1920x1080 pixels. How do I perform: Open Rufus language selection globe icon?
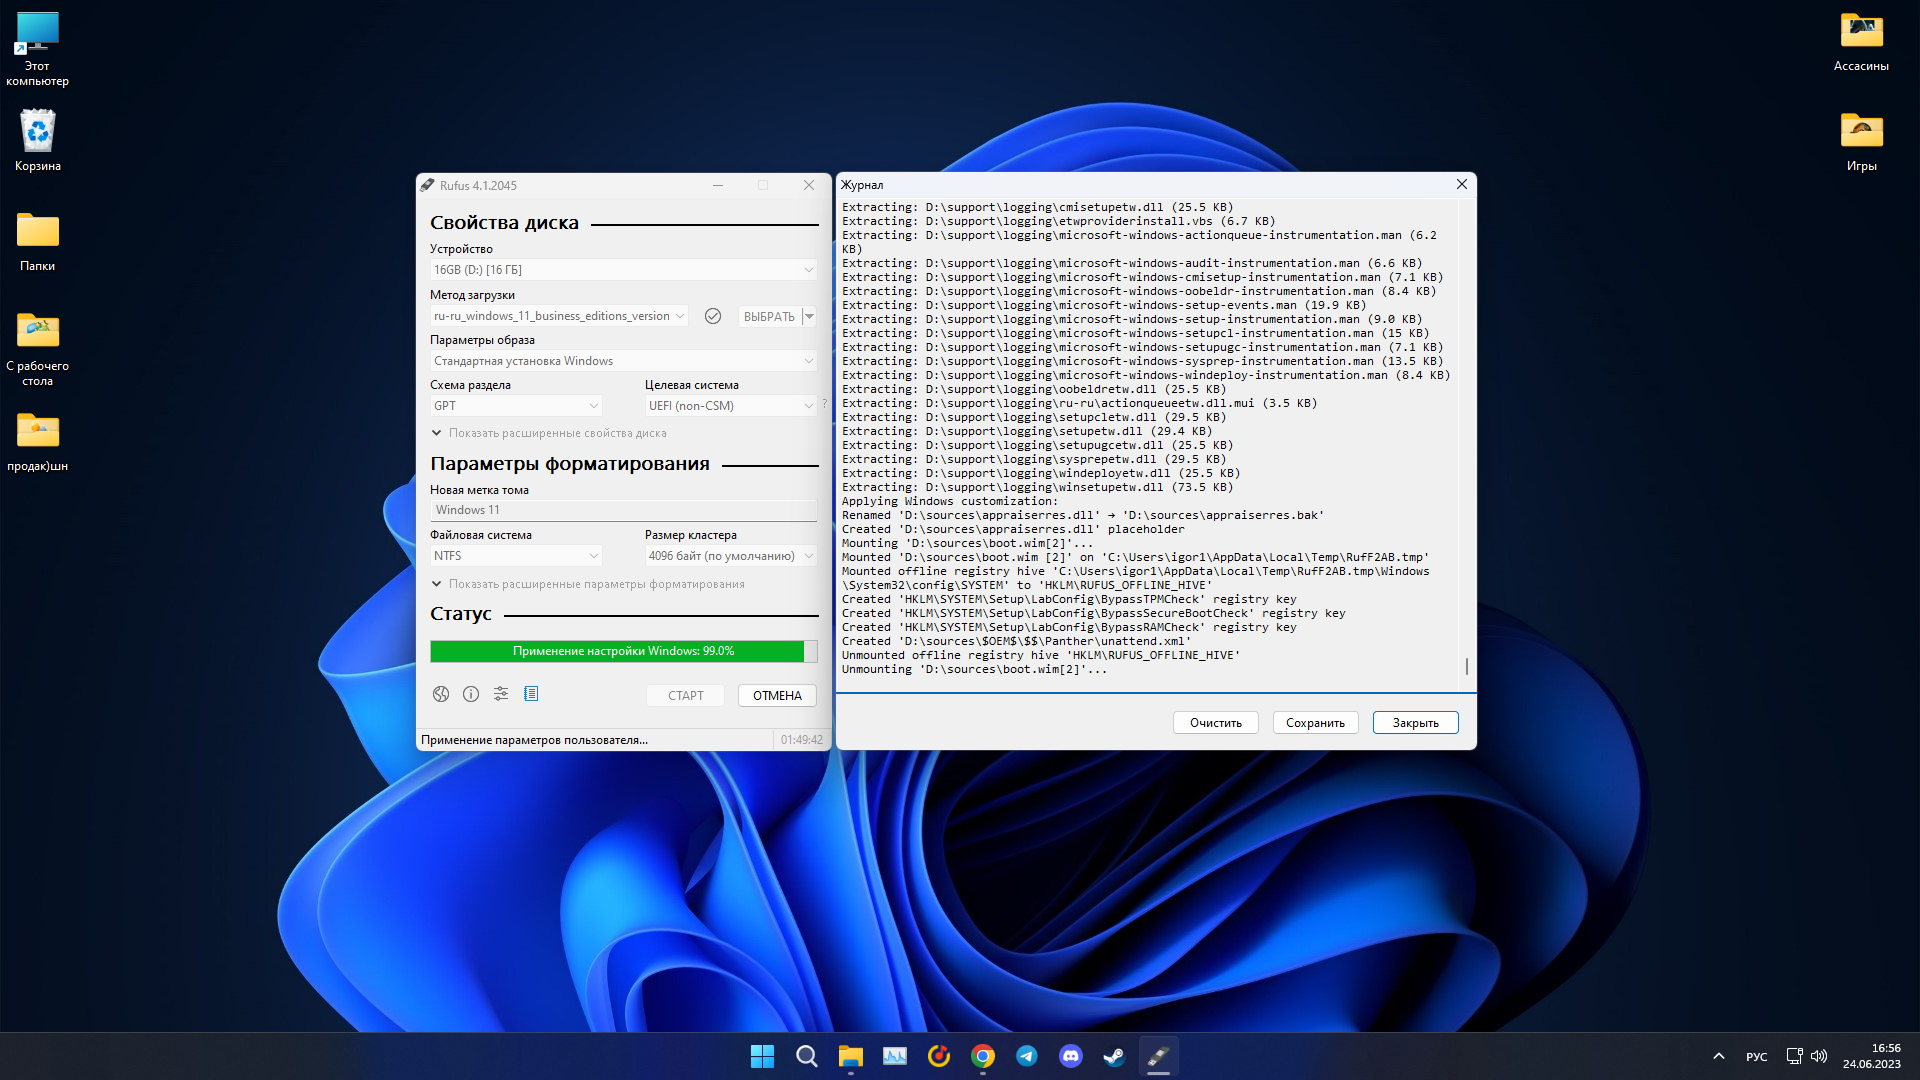(x=441, y=694)
